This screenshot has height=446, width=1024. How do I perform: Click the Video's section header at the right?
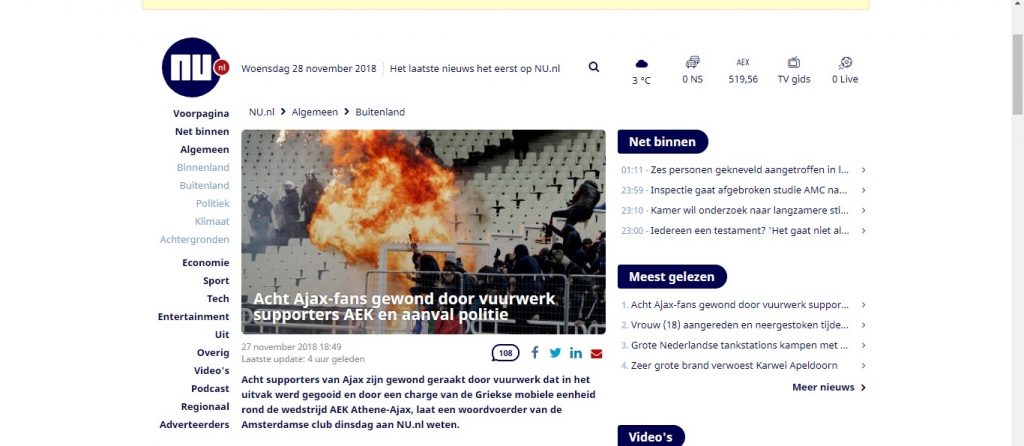point(650,436)
